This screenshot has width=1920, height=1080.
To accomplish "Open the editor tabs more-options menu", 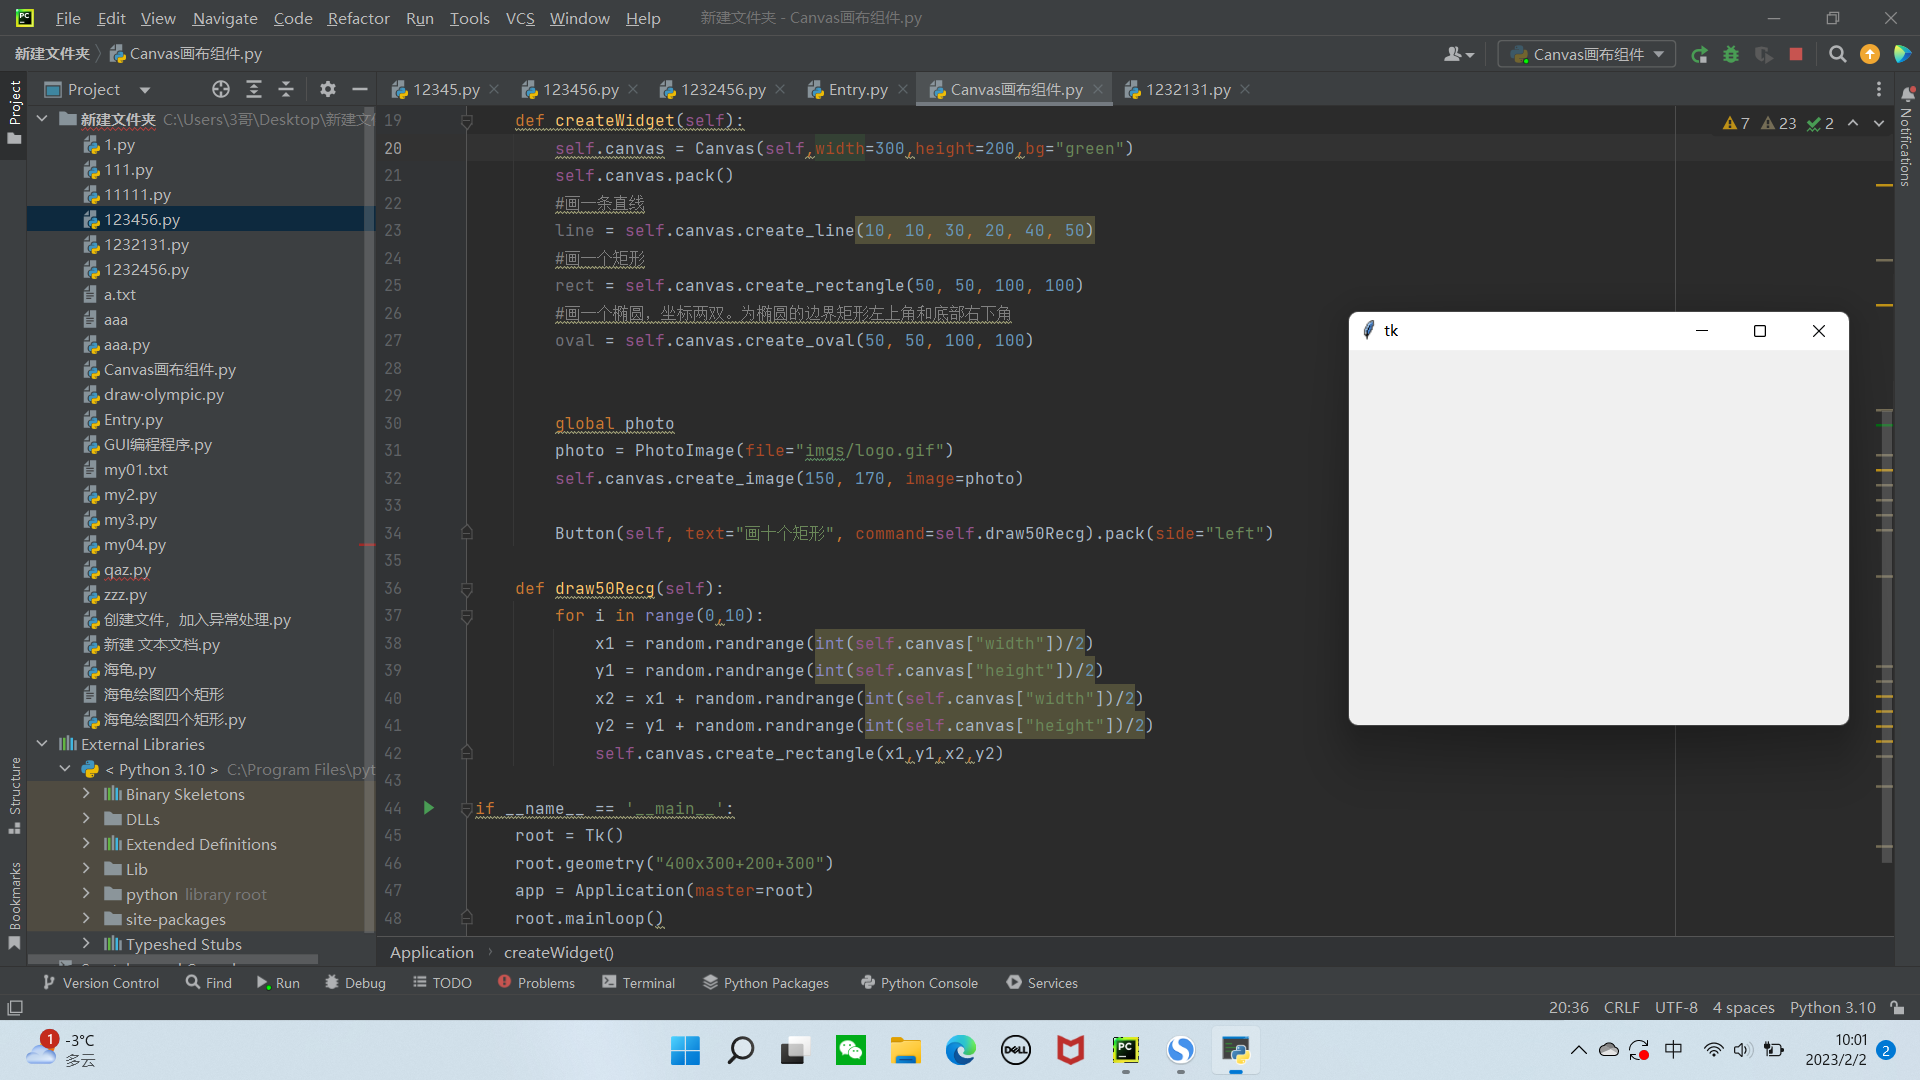I will pyautogui.click(x=1879, y=90).
